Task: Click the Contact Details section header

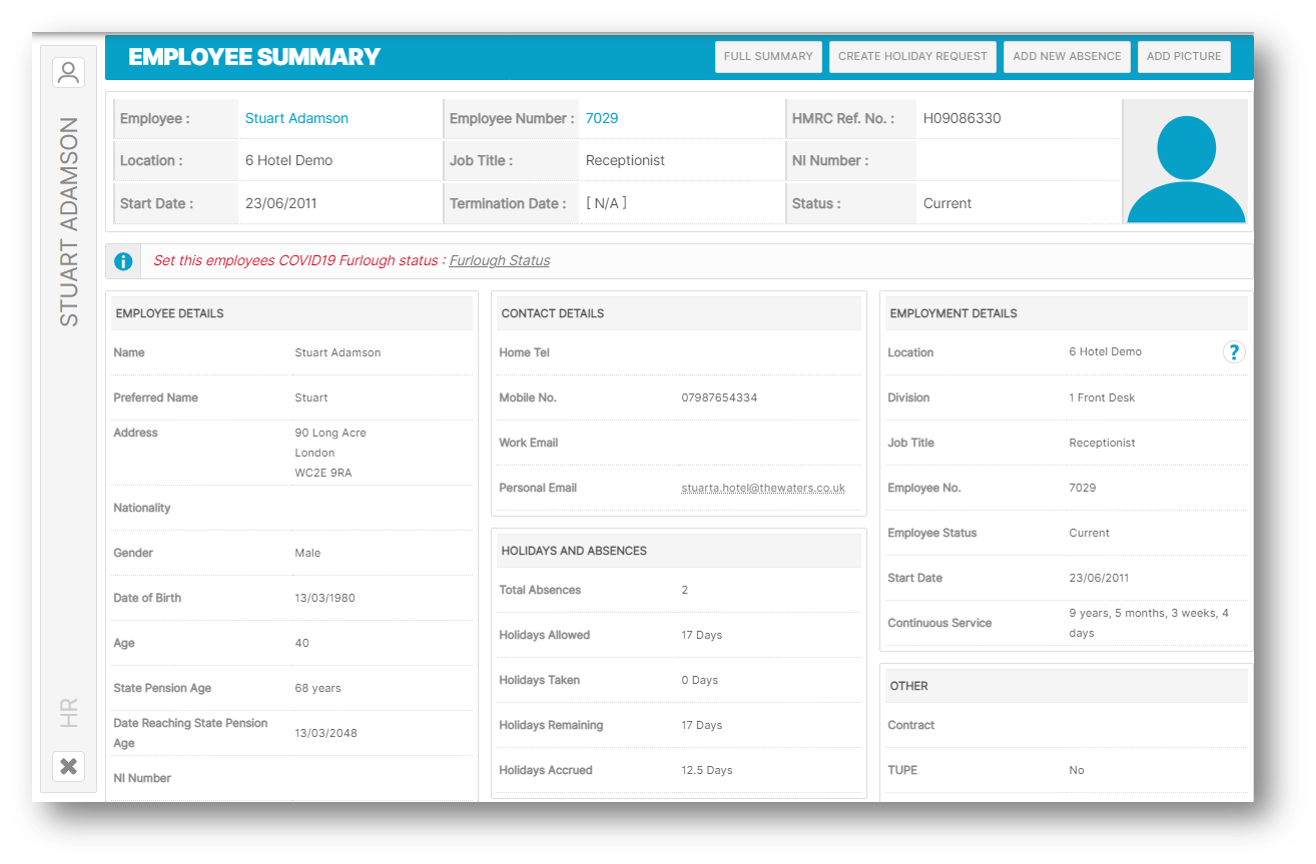Action: 552,313
